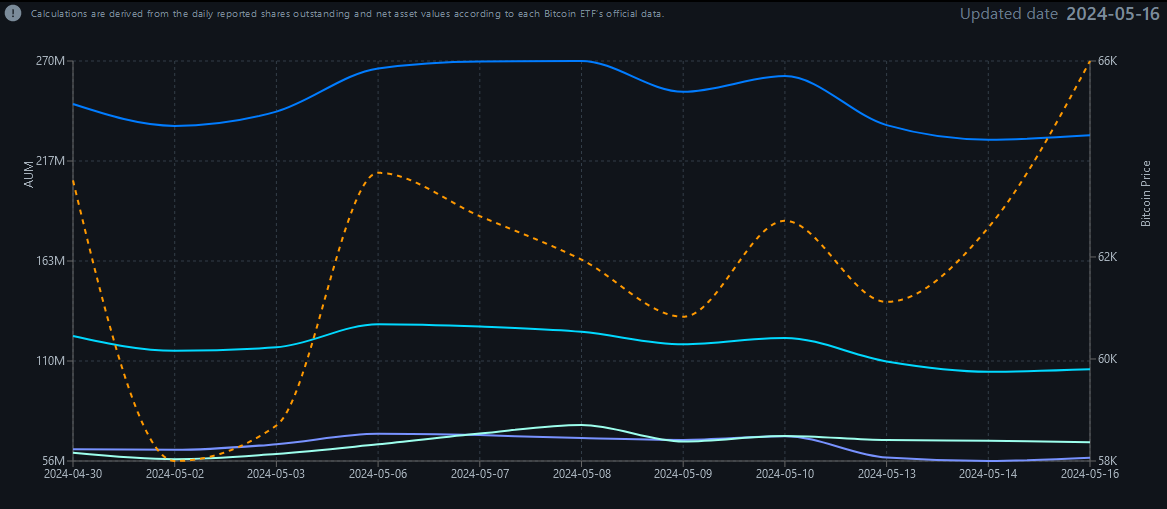Click the 62K price axis label
The image size is (1167, 509).
[1108, 257]
